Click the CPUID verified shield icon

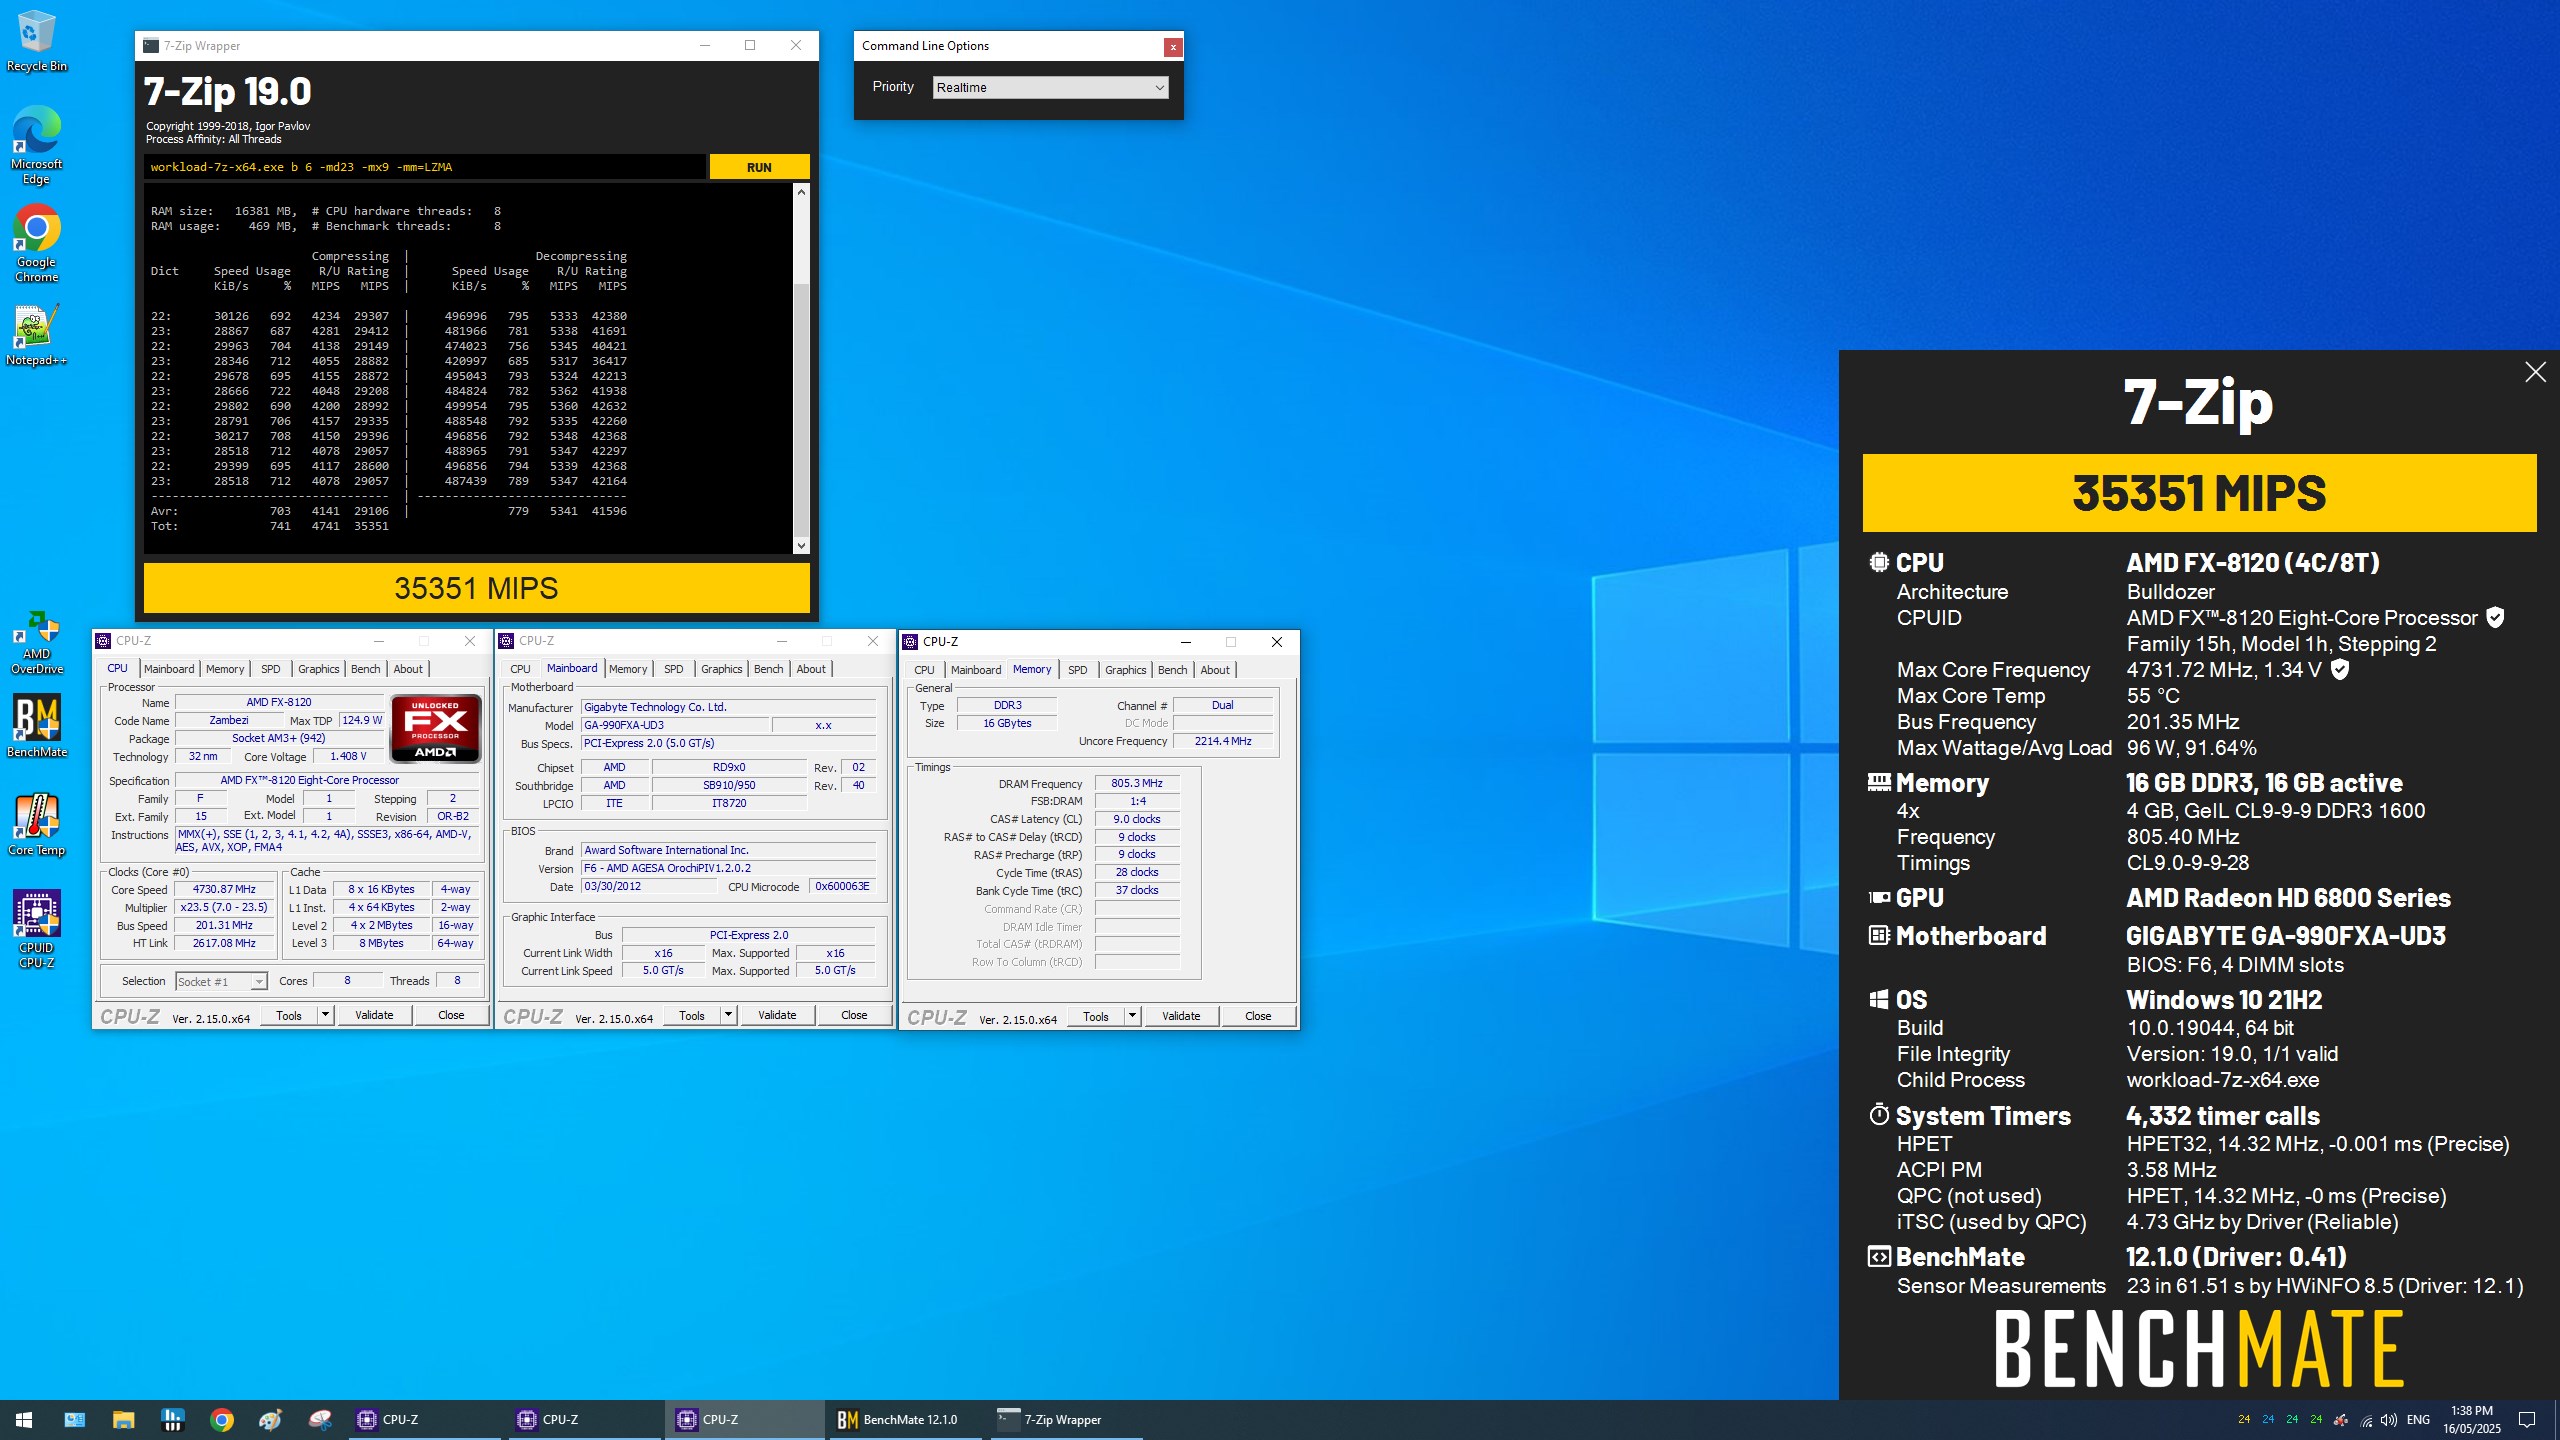[2495, 617]
